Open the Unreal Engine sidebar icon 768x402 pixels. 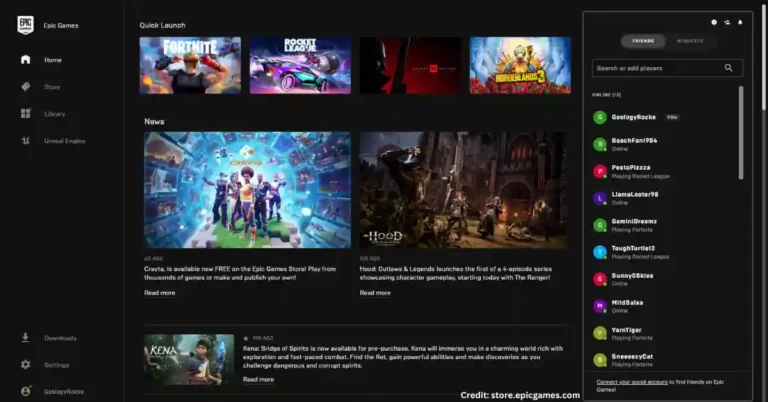[25, 141]
